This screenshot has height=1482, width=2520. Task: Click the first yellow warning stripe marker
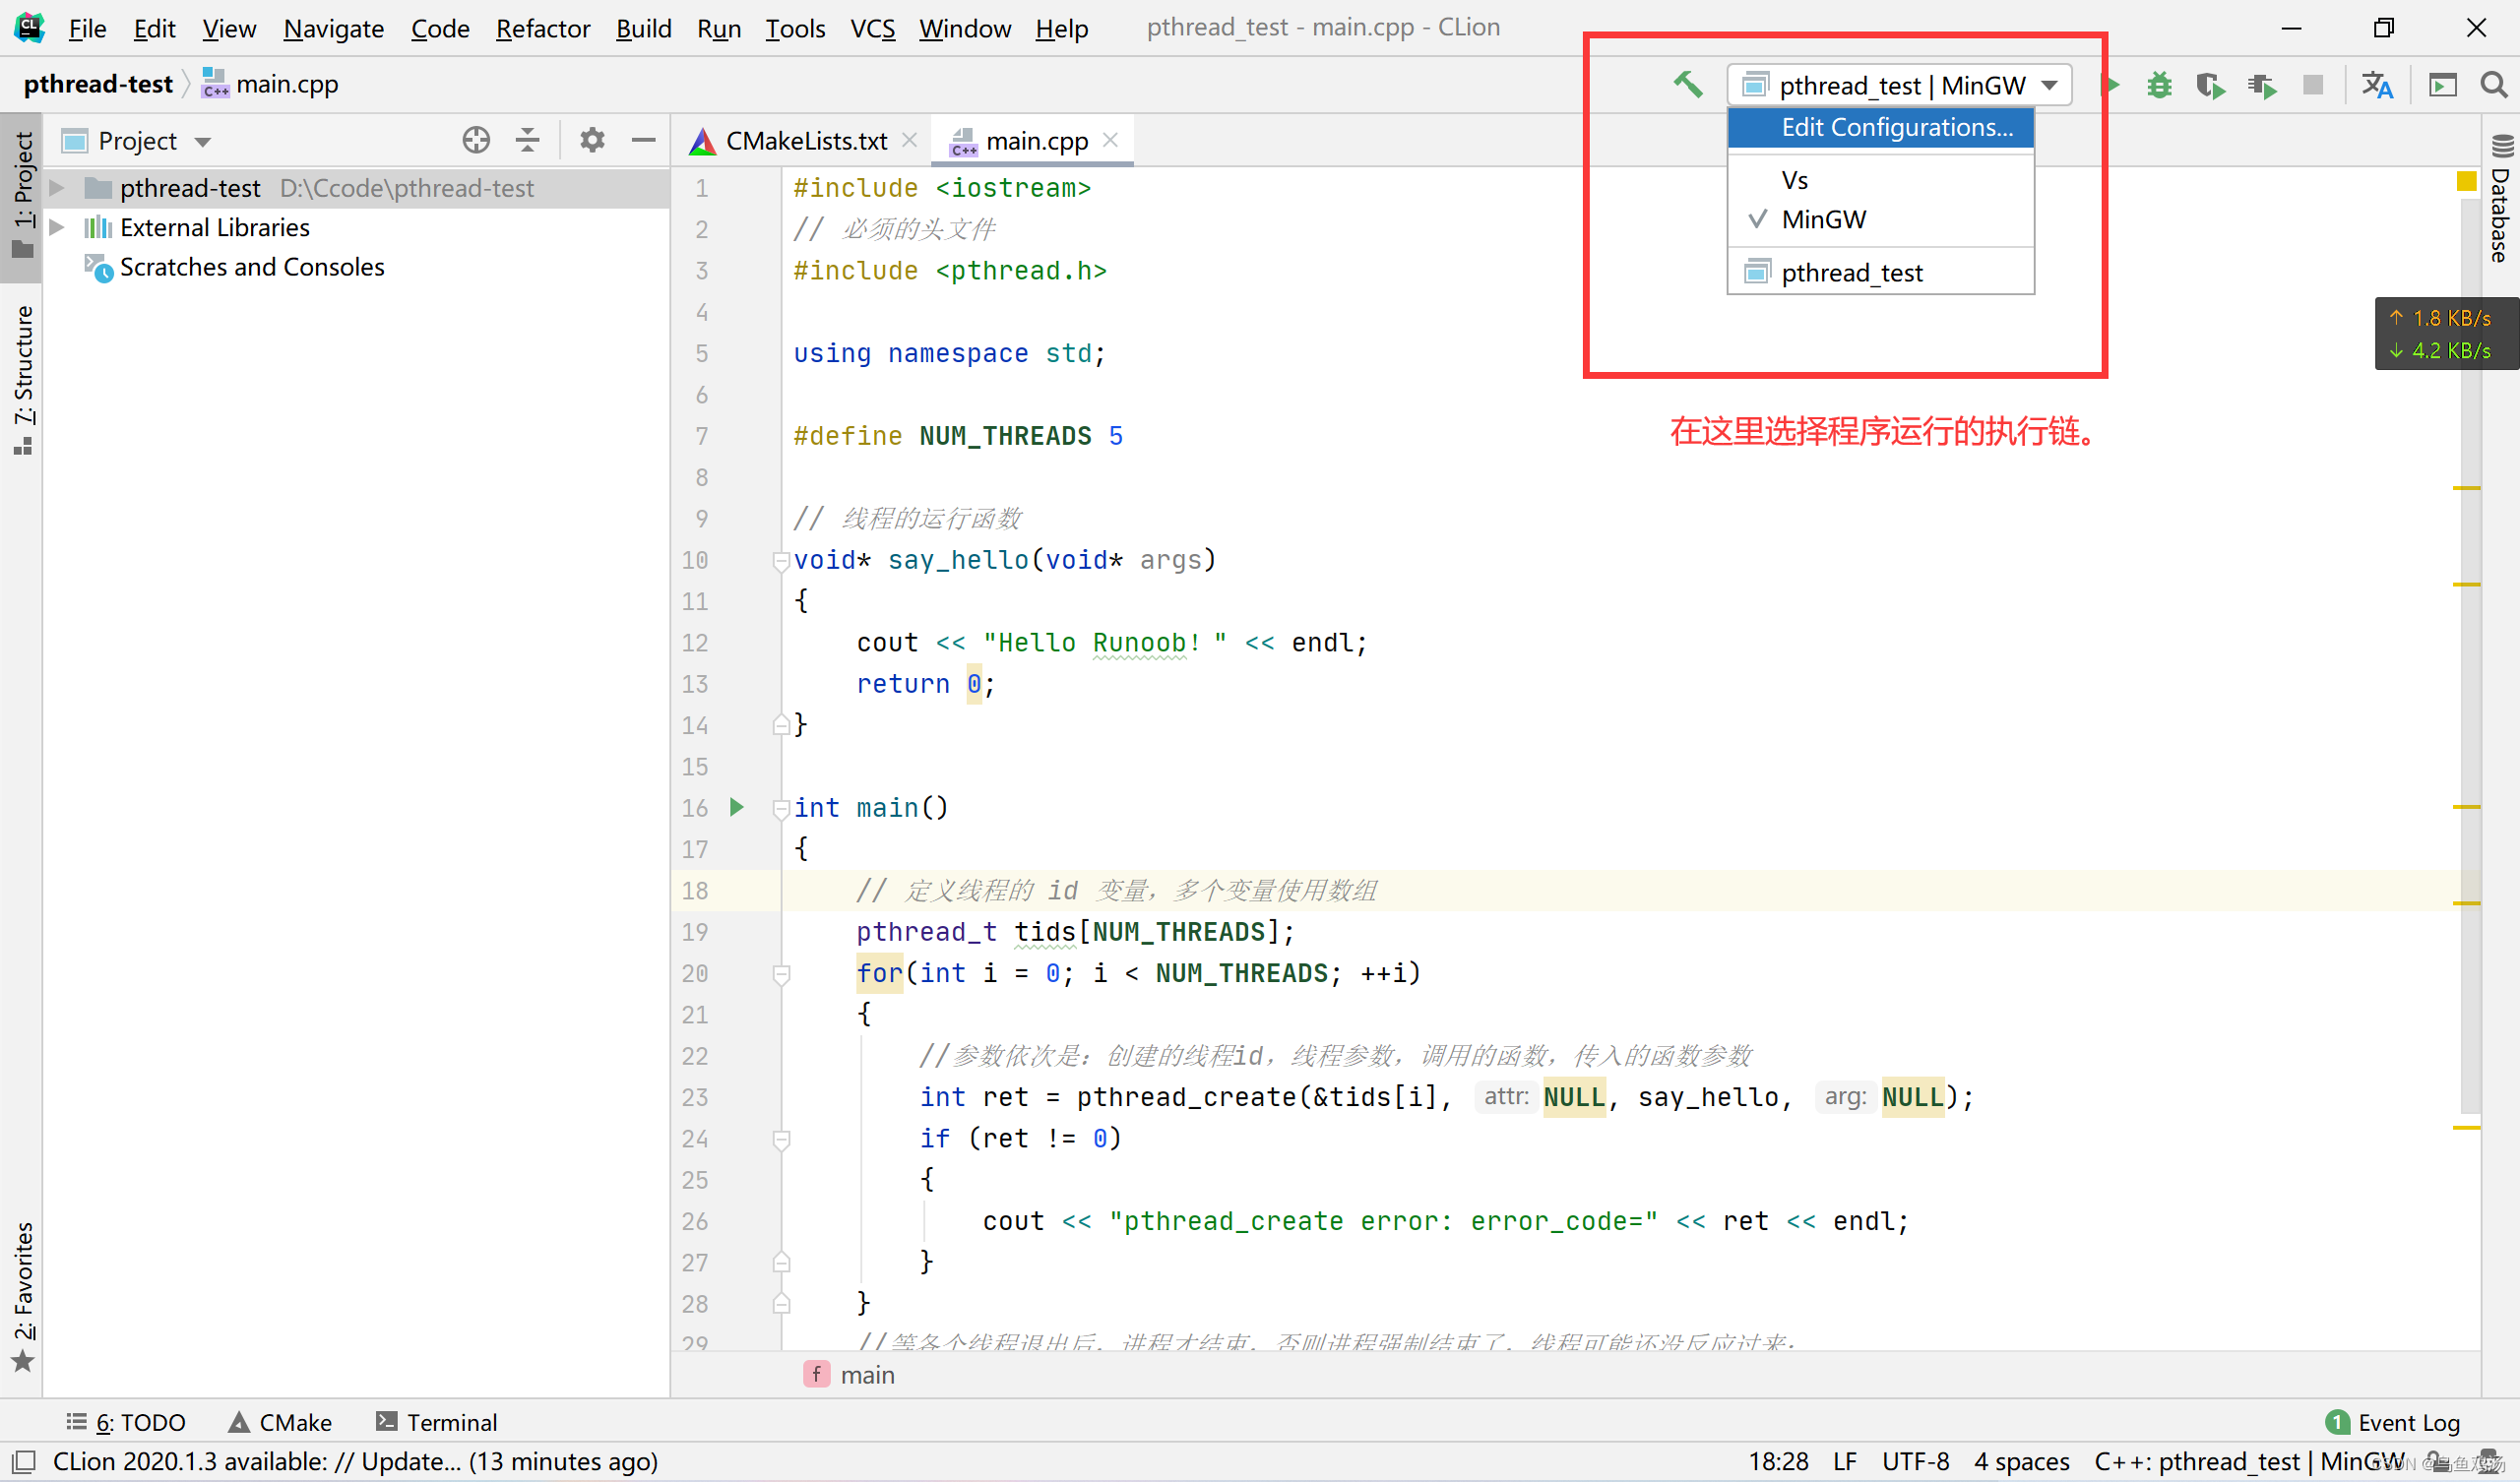pos(2467,488)
